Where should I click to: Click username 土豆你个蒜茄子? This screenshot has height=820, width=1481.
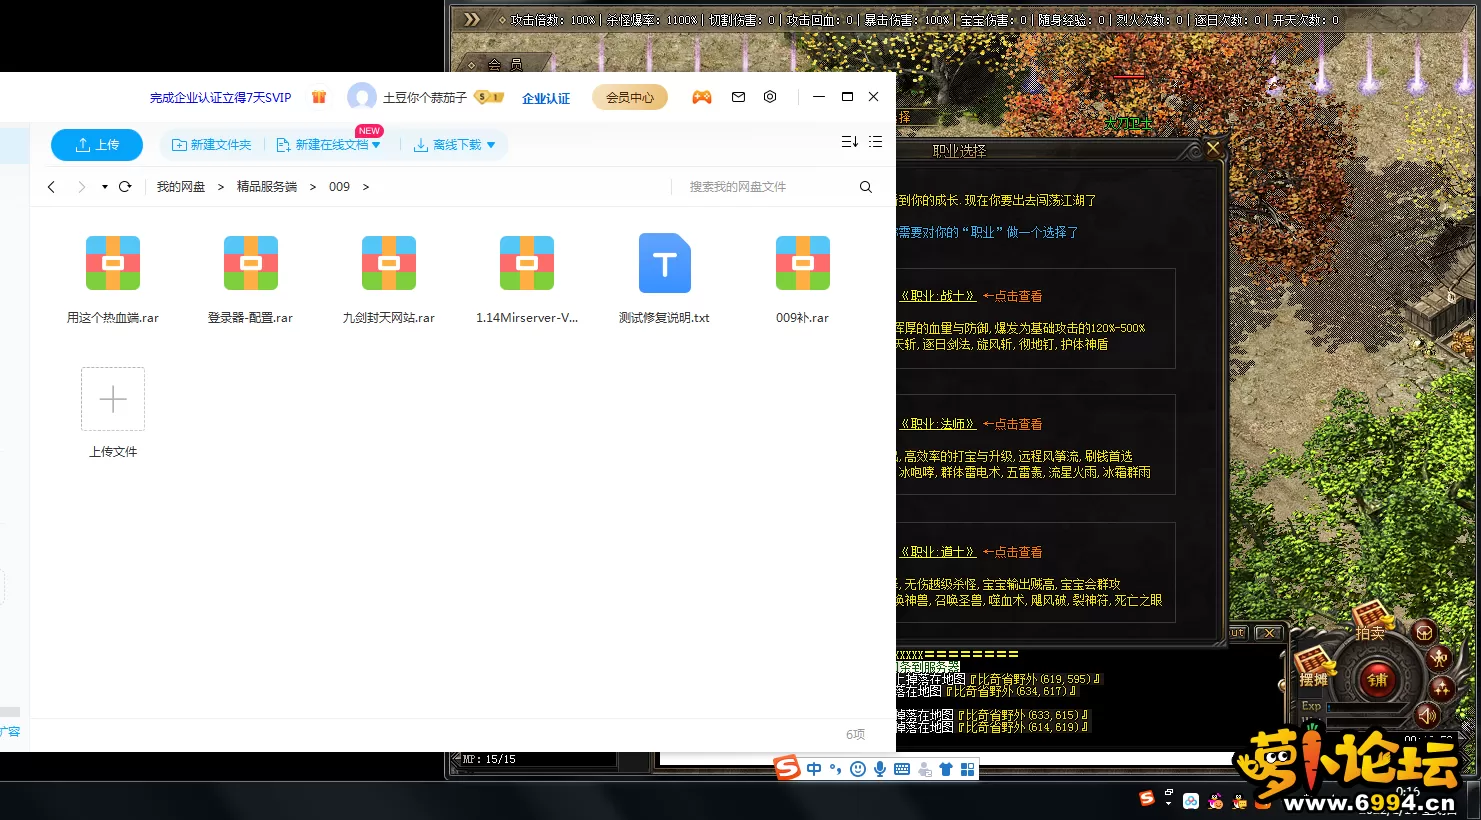(425, 98)
